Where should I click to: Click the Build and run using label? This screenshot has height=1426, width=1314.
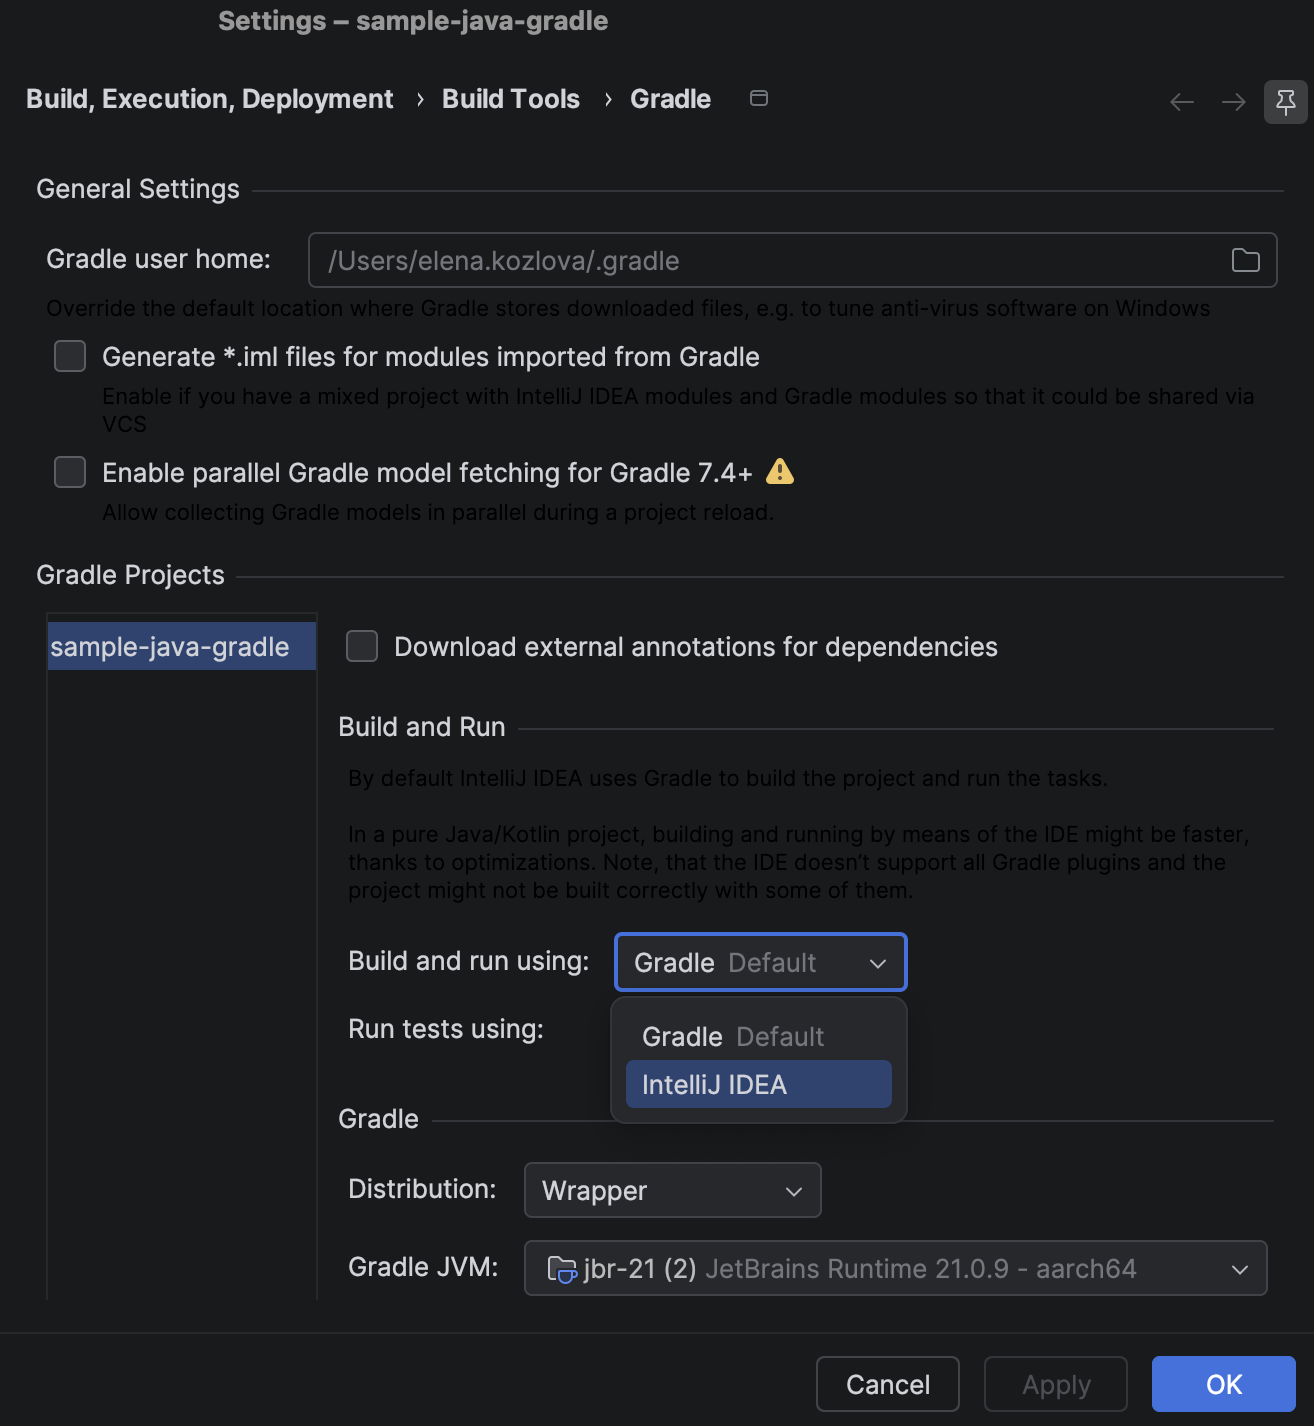(468, 961)
